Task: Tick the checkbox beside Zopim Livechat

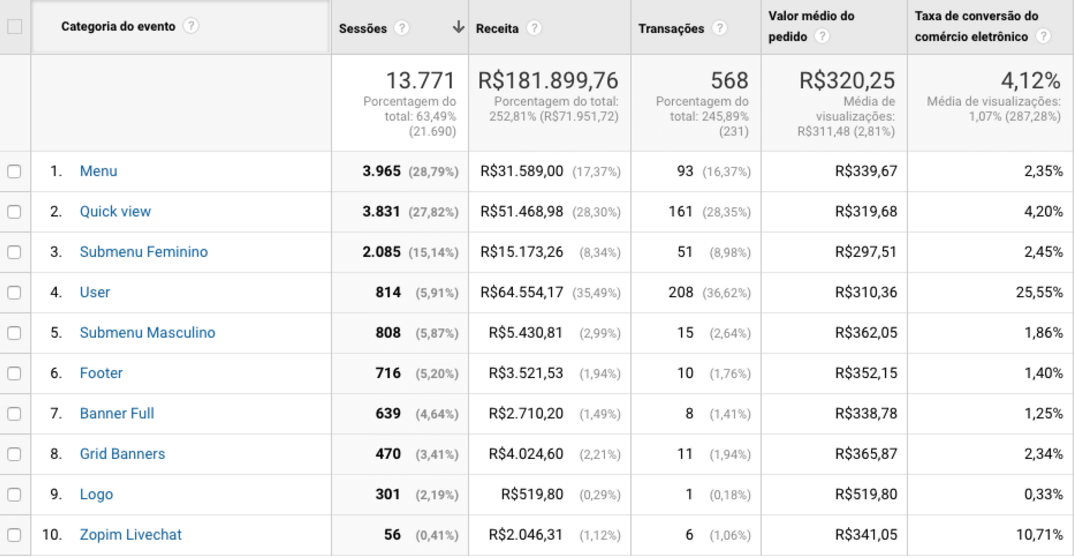Action: click(x=14, y=535)
